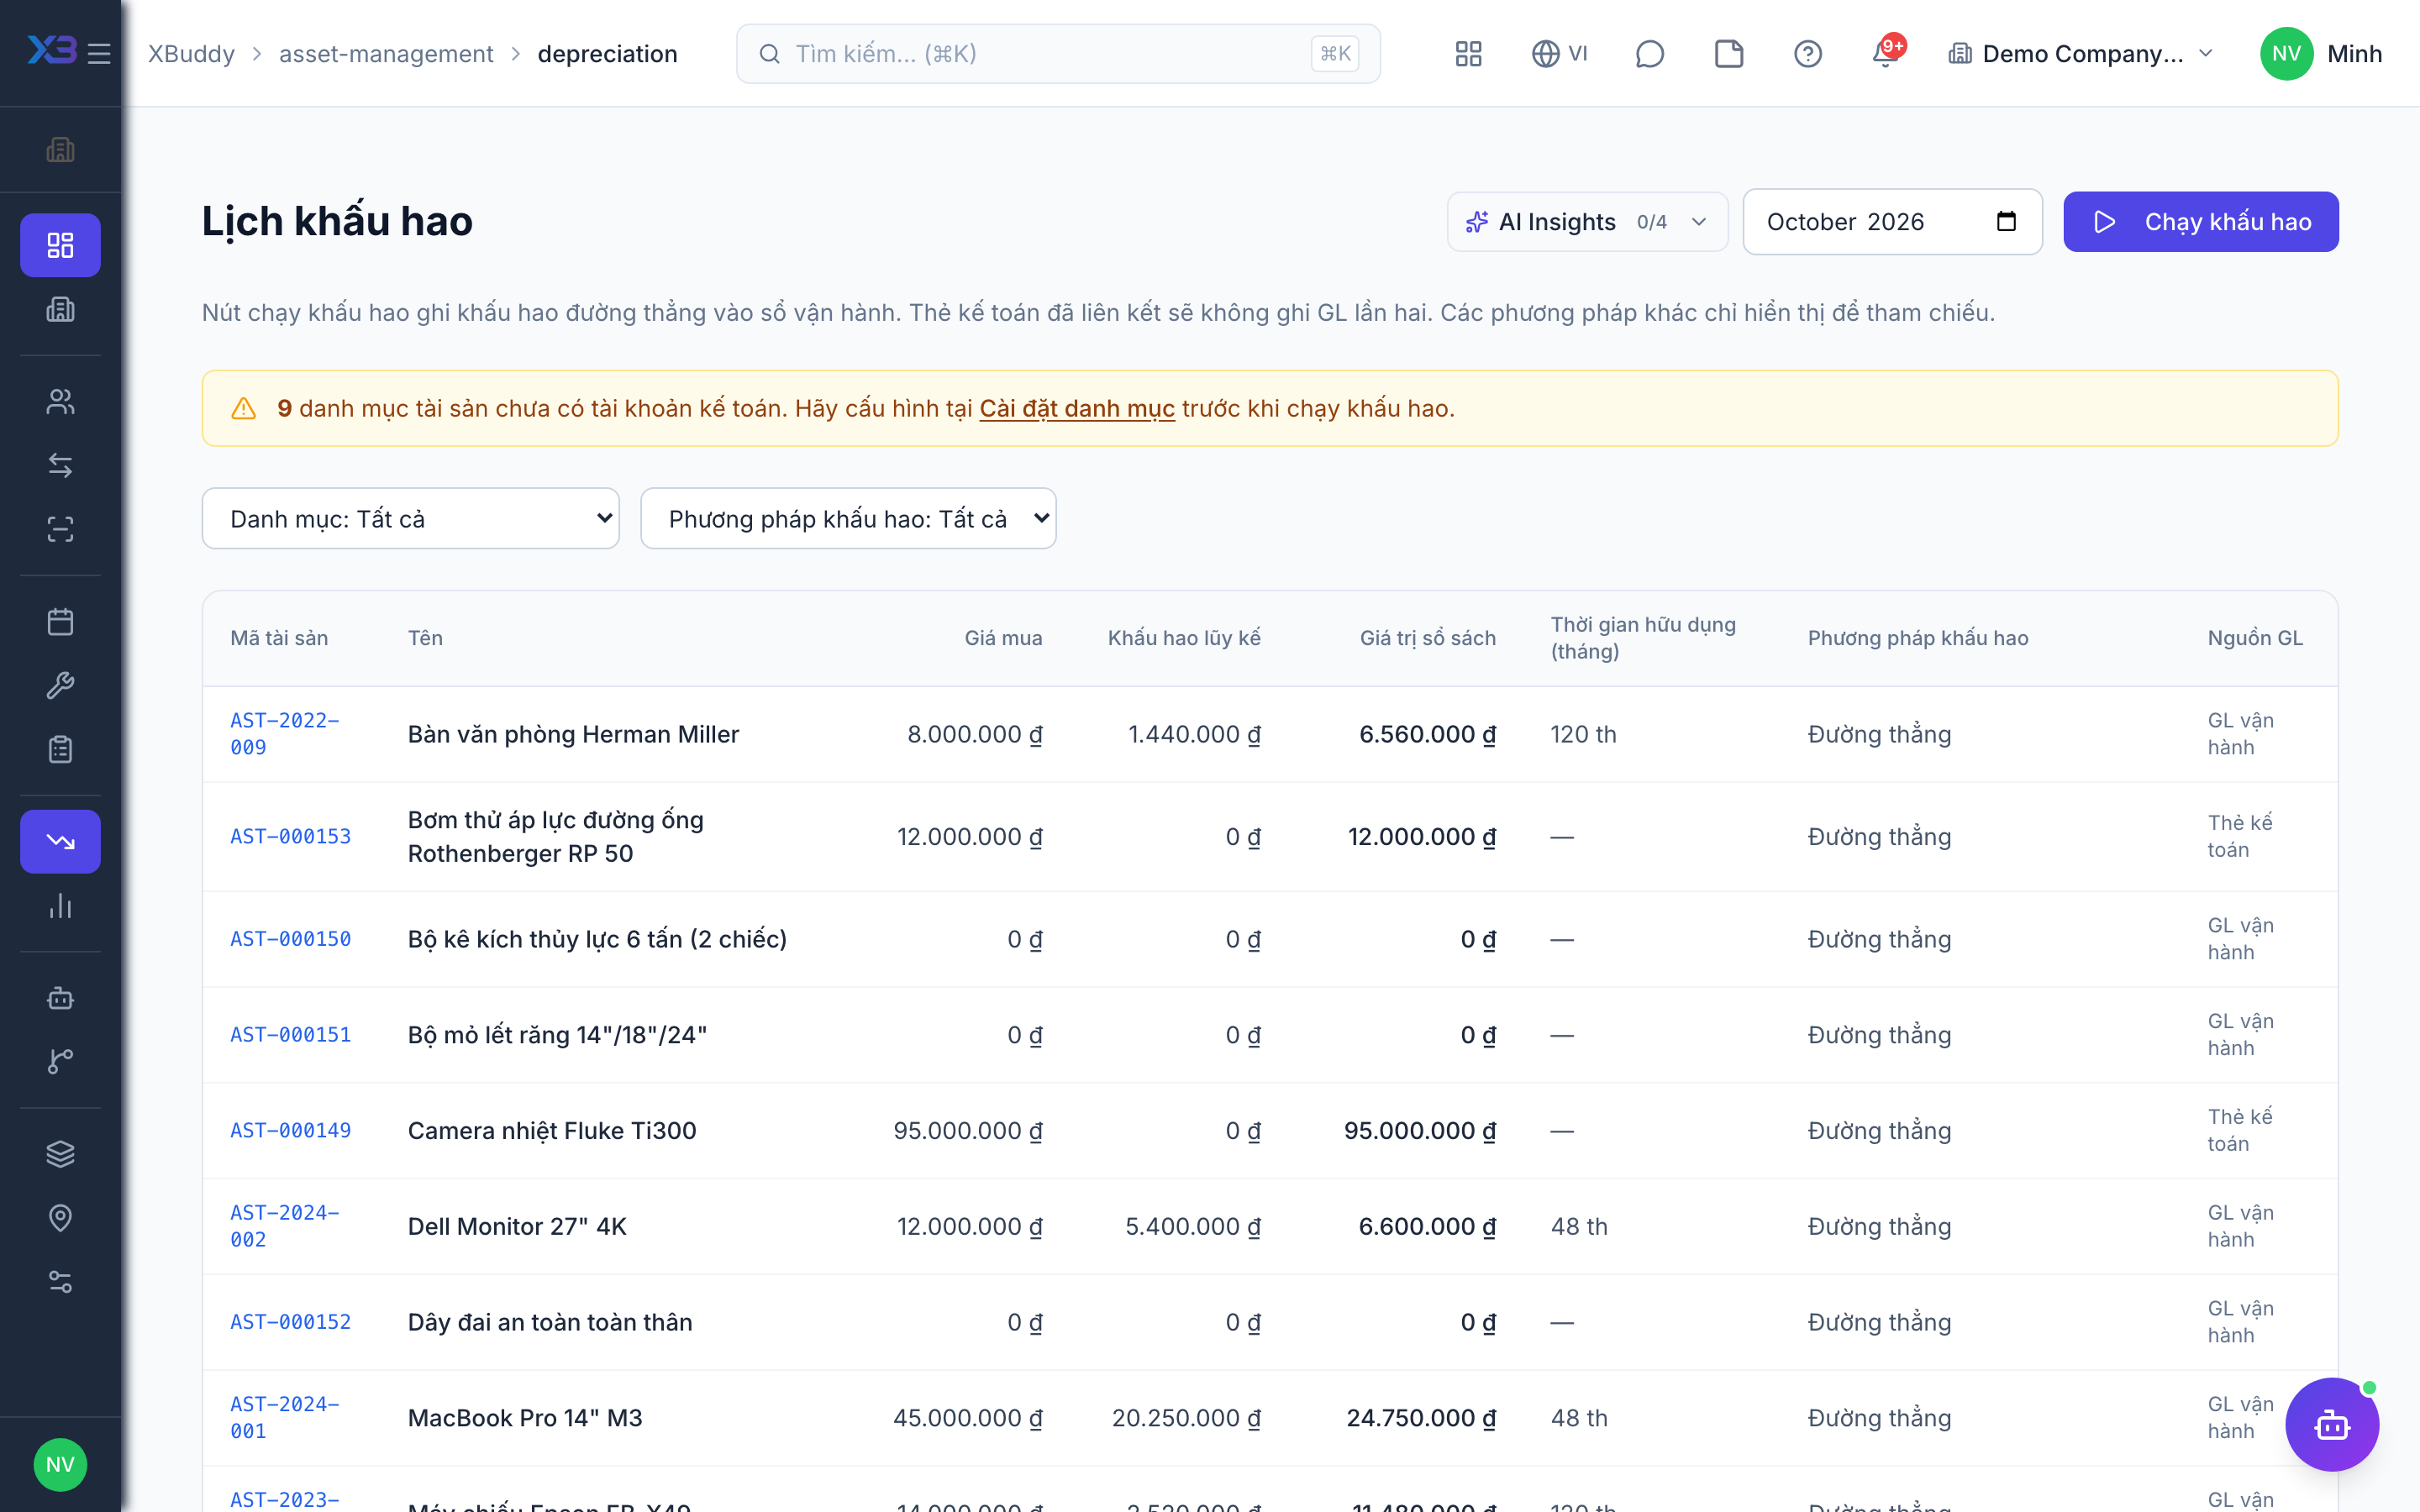The image size is (2420, 1512).
Task: Open the robot sidebar icon
Action: click(60, 997)
